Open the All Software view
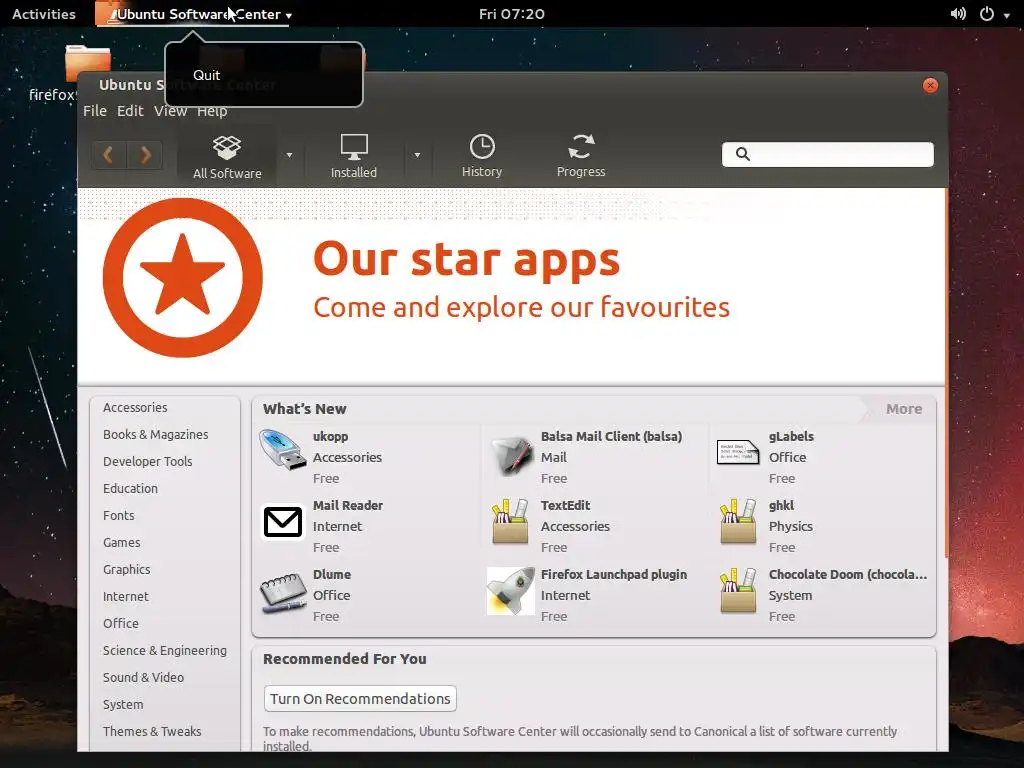The height and width of the screenshot is (768, 1024). click(227, 157)
